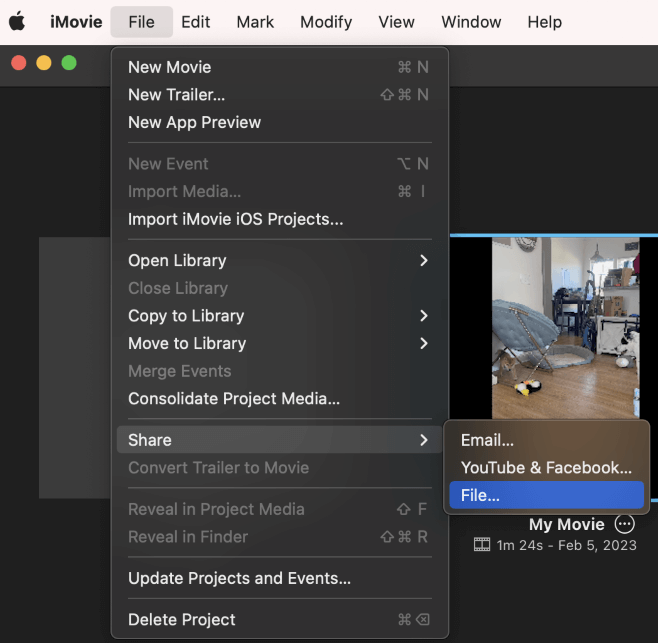658x643 pixels.
Task: Select File... in the Share submenu
Action: pos(480,495)
